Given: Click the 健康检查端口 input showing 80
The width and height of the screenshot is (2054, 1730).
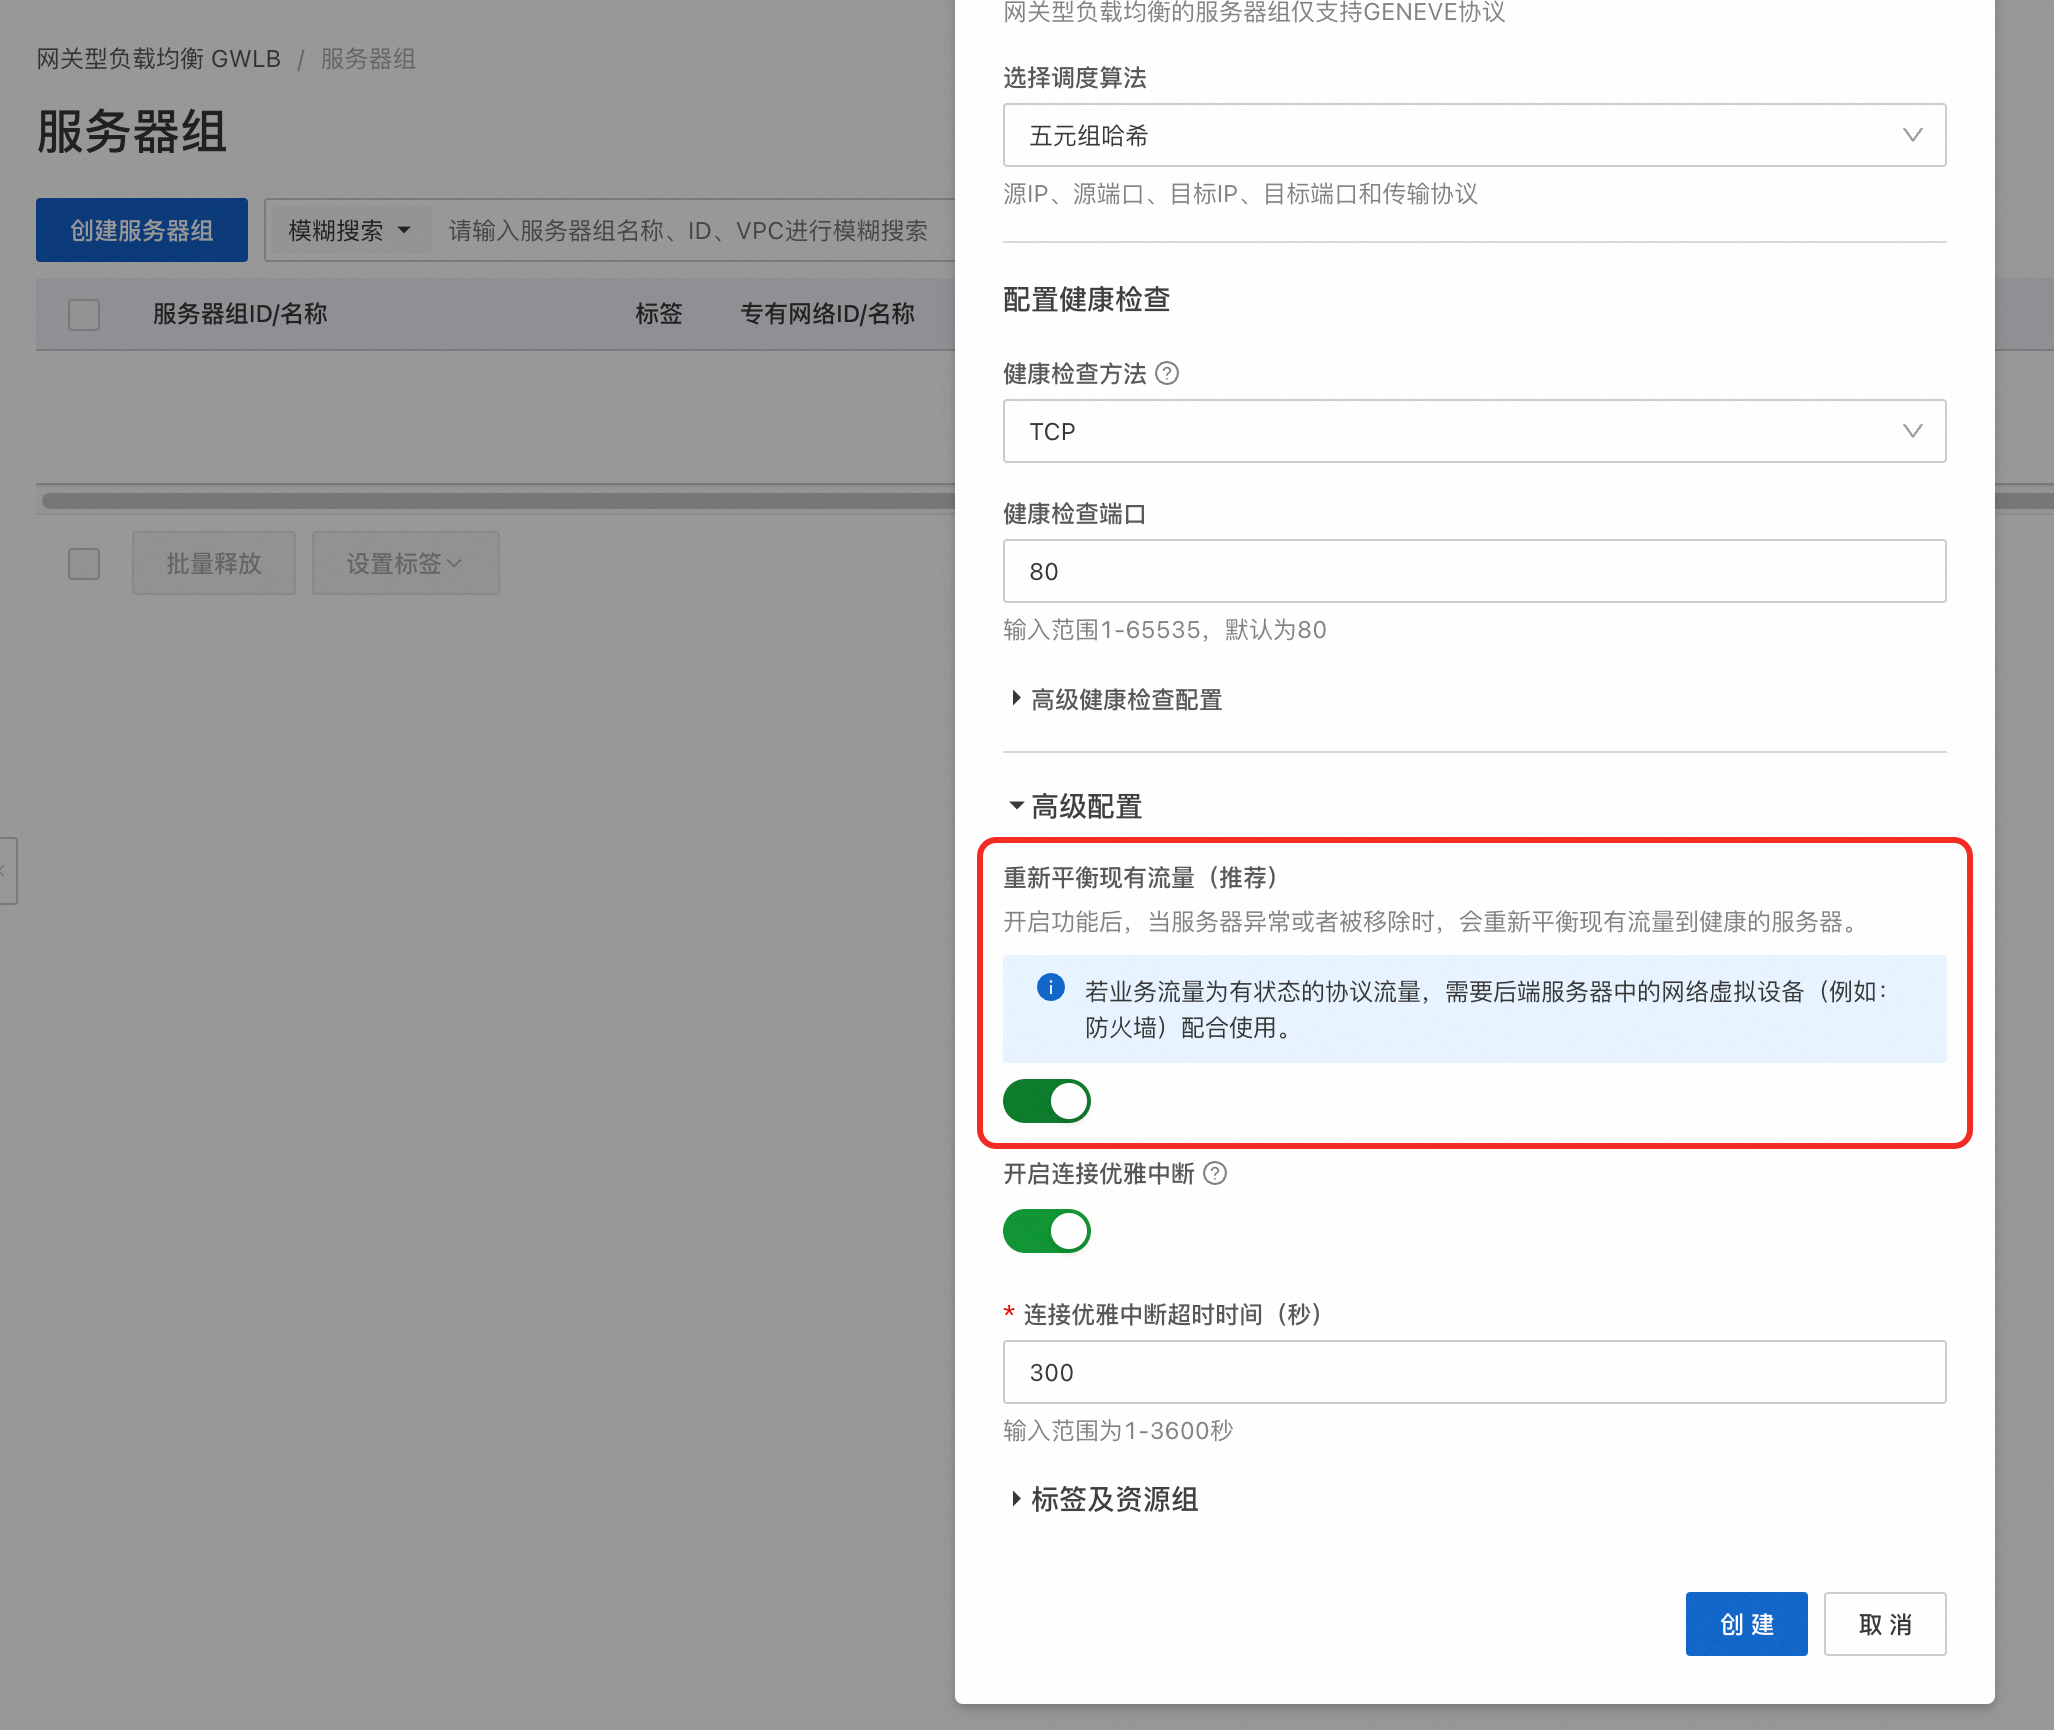Looking at the screenshot, I should pos(1474,571).
